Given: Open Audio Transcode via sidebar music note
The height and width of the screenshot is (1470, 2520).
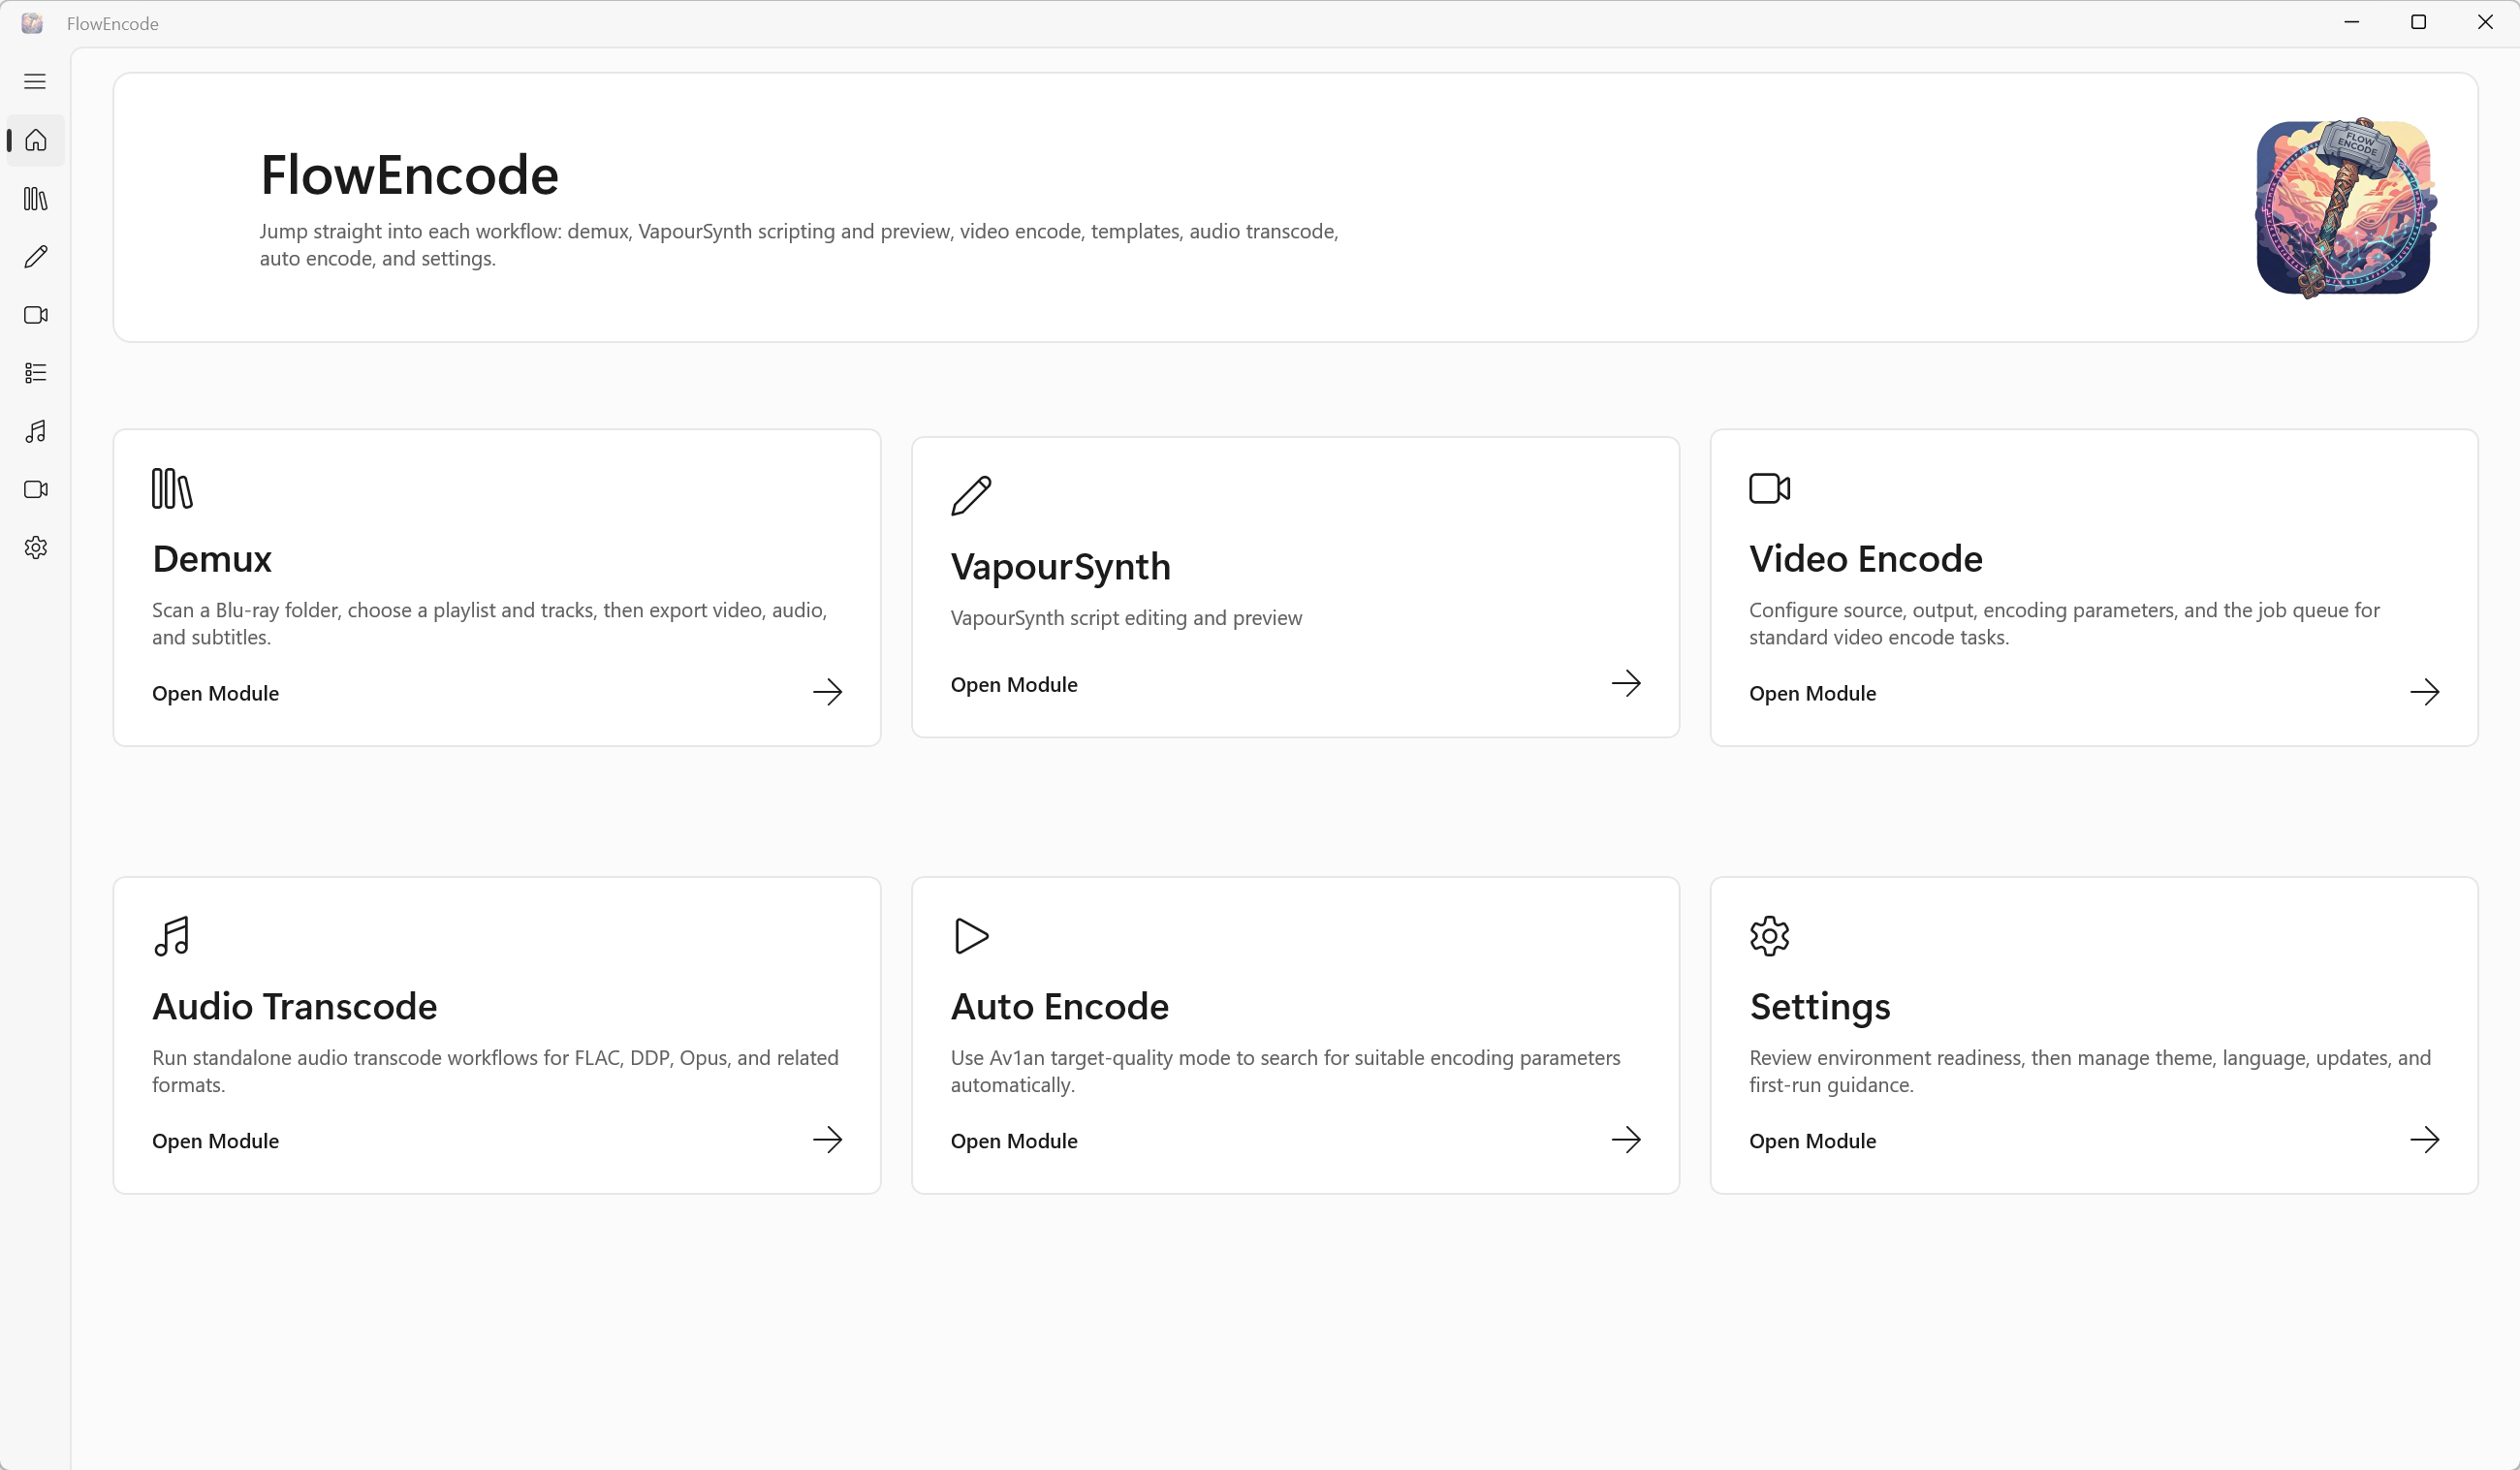Looking at the screenshot, I should (36, 431).
